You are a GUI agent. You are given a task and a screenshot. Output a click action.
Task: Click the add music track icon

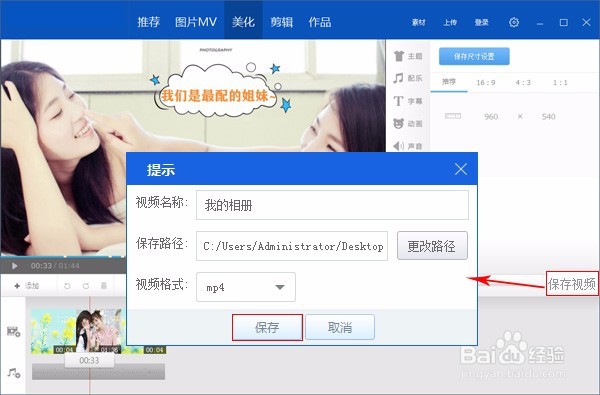click(x=13, y=373)
